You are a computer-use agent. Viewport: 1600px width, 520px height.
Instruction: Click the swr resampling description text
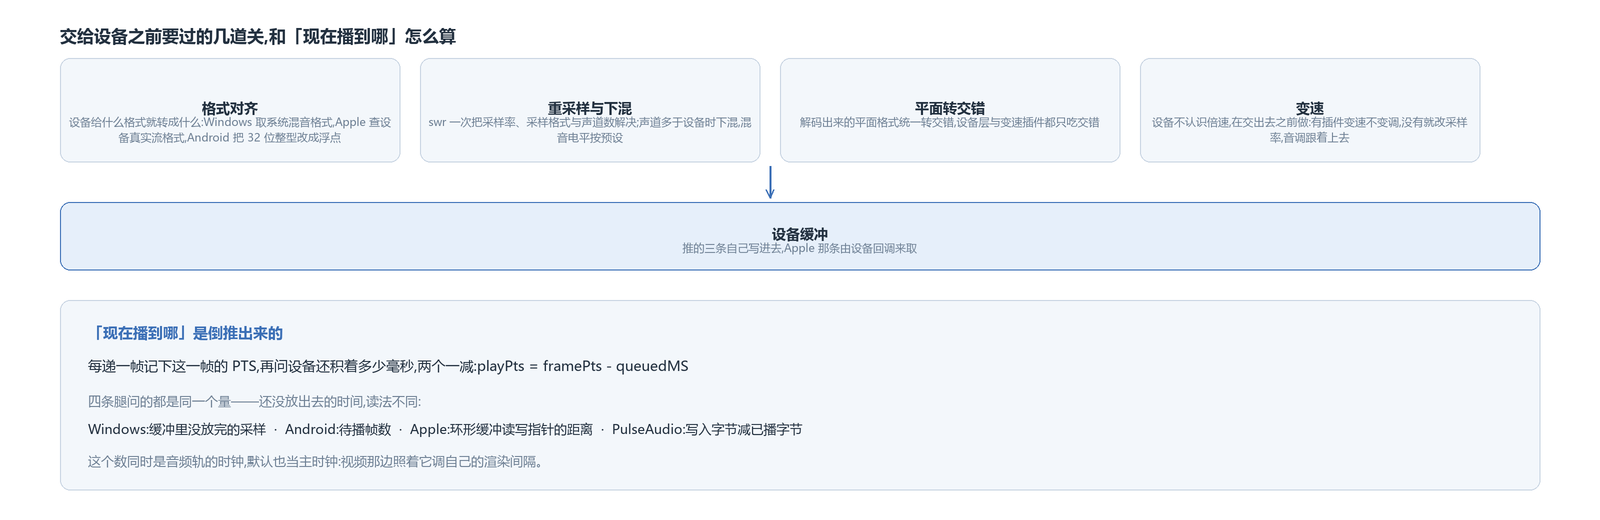click(590, 130)
